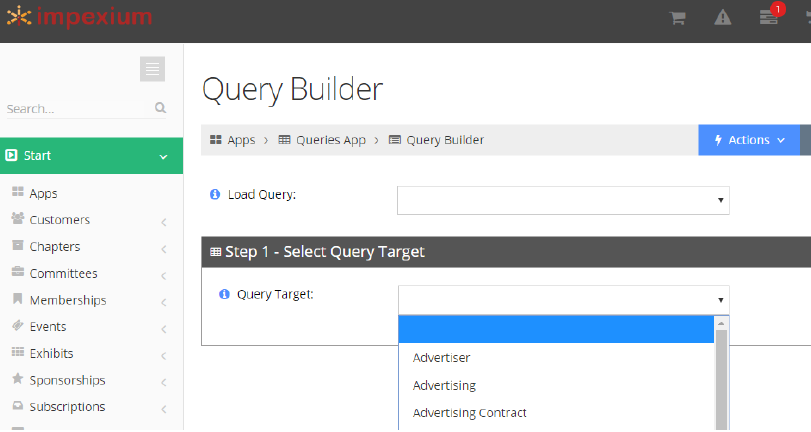Click the Step 1 table icon in header
The image size is (811, 432).
(x=215, y=252)
